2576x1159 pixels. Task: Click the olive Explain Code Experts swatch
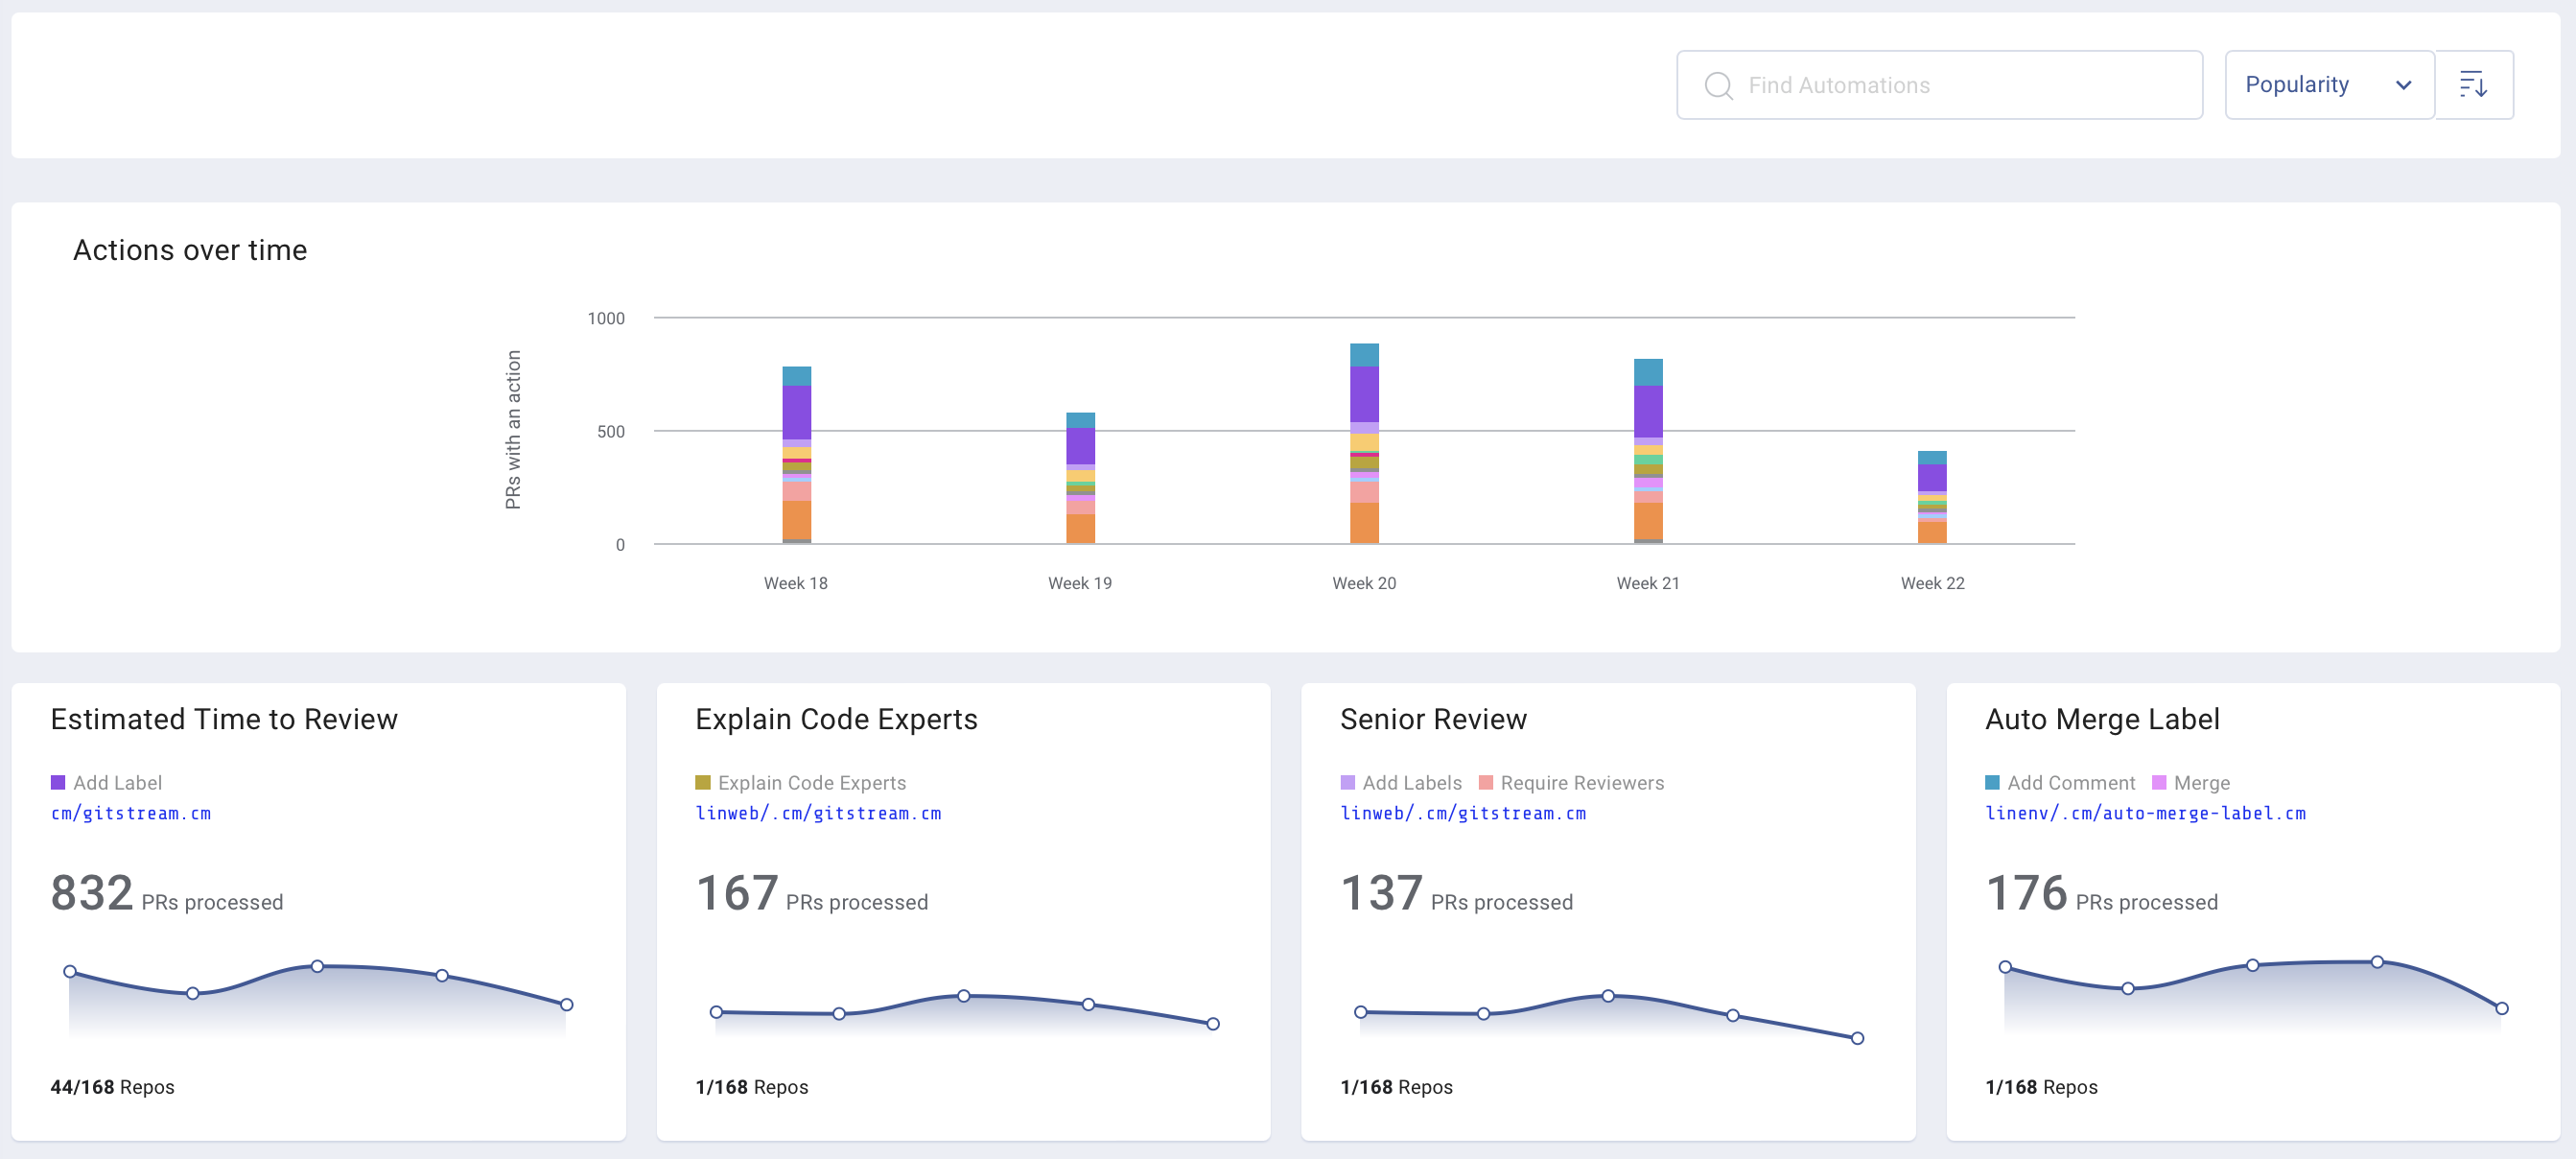pyautogui.click(x=702, y=782)
